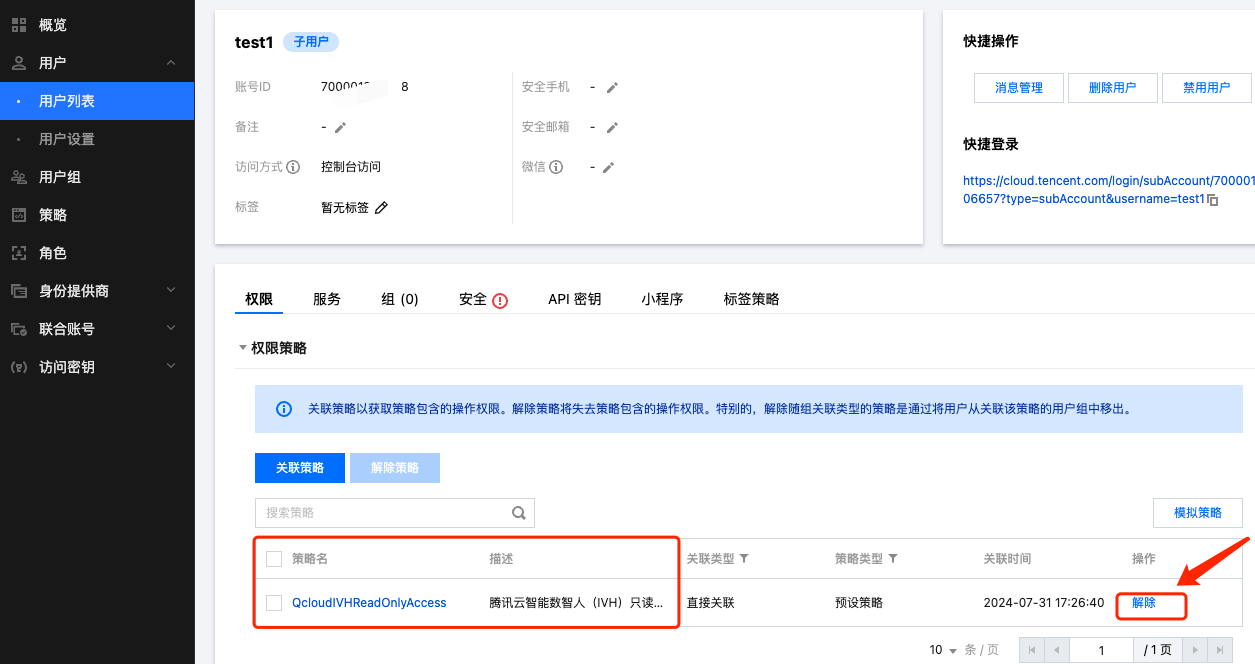
Task: Edit 微信 with the pencil icon
Action: [x=608, y=167]
